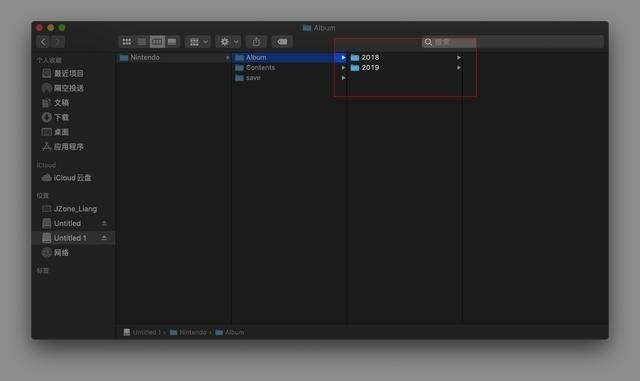
Task: Expand the 2018 folder
Action: 459,58
